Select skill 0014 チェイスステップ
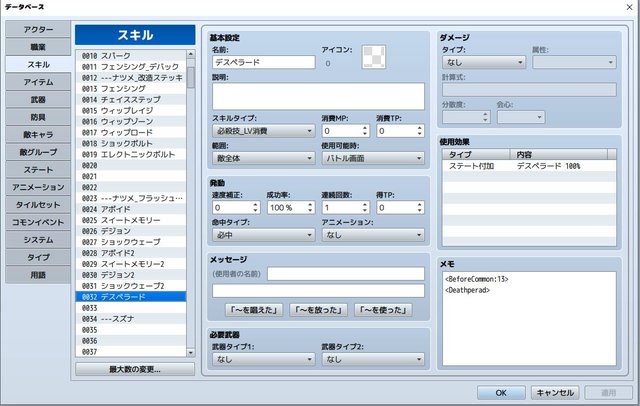Viewport: 640px width, 406px height. click(x=131, y=100)
